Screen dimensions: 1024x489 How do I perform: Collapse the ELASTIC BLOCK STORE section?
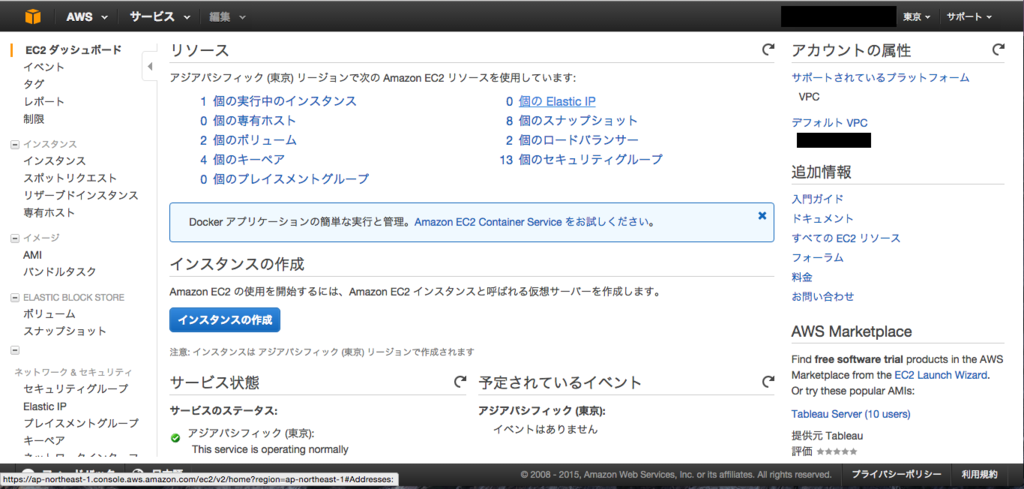[15, 298]
